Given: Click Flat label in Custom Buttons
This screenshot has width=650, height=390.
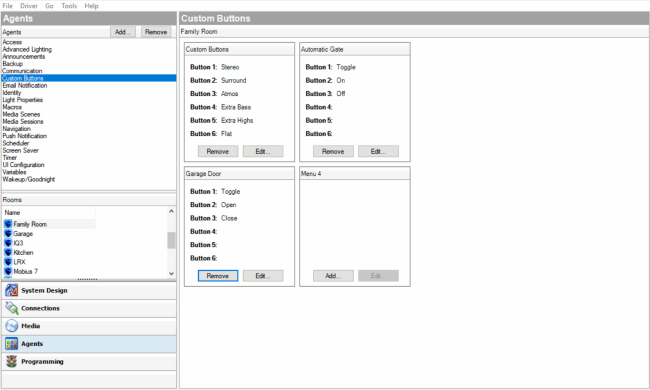Looking at the screenshot, I should 226,133.
